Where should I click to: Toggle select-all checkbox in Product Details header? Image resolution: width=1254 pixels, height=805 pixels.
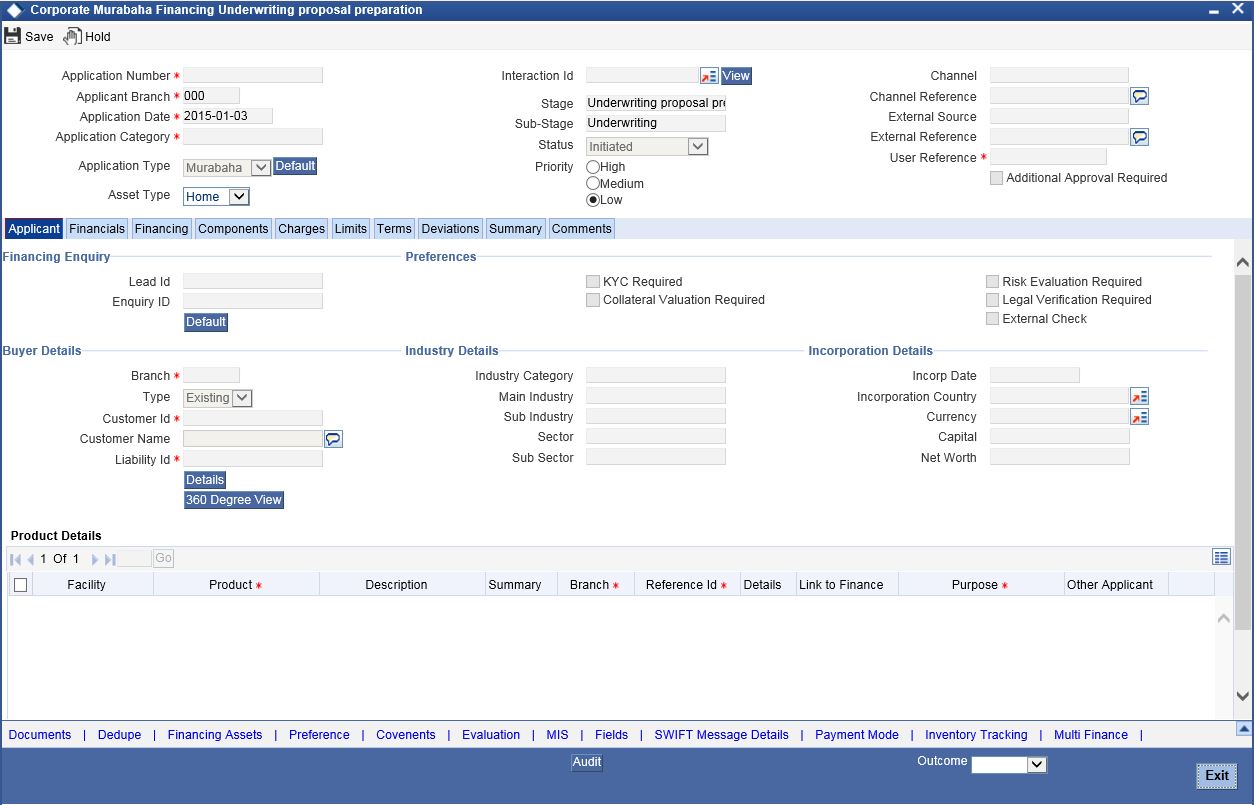tap(20, 585)
